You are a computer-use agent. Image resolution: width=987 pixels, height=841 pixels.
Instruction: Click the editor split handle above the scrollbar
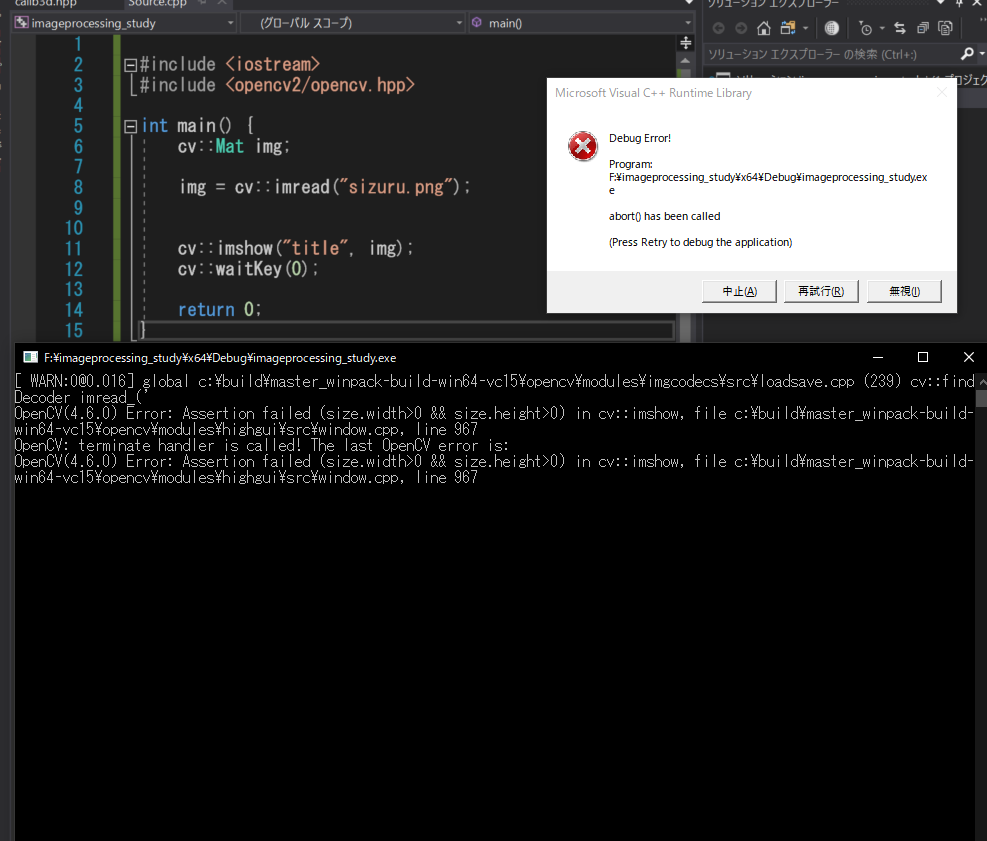pyautogui.click(x=686, y=43)
